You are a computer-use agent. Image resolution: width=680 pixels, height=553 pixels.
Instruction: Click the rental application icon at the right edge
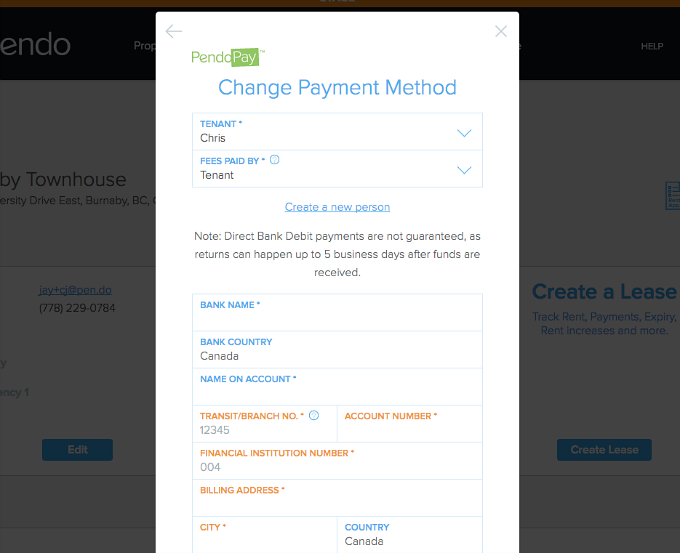pos(673,196)
